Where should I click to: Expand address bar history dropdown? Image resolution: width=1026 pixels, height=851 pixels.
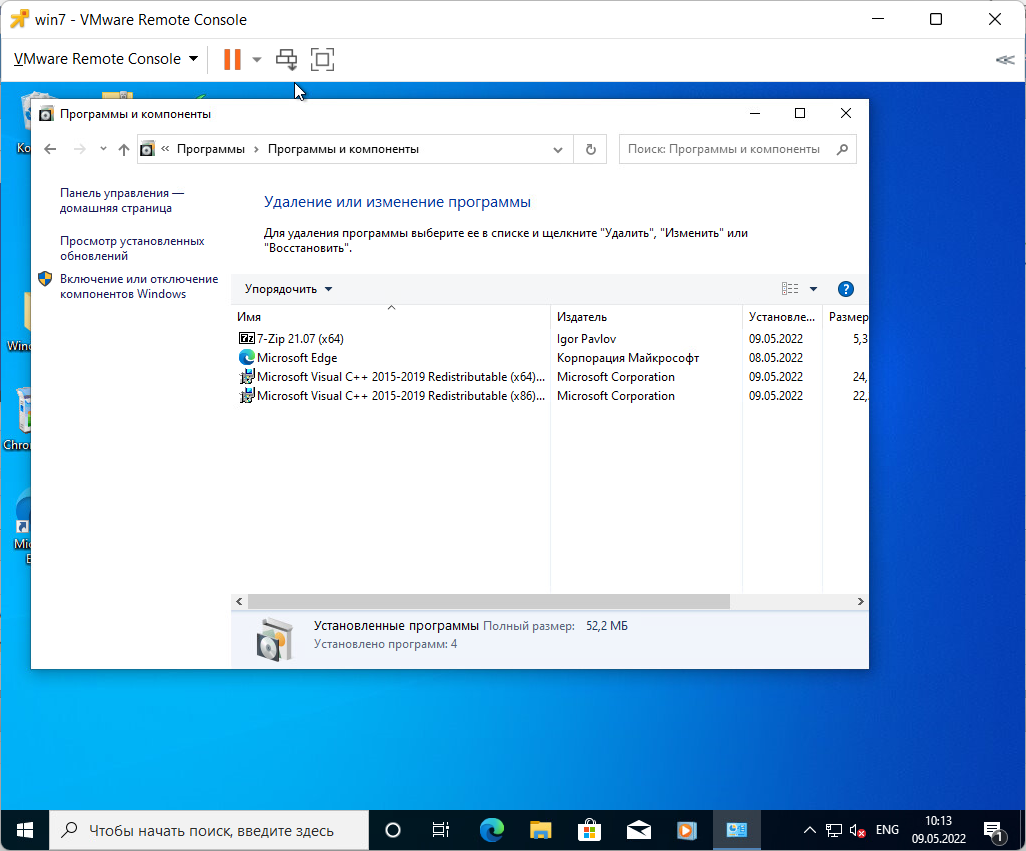[557, 149]
